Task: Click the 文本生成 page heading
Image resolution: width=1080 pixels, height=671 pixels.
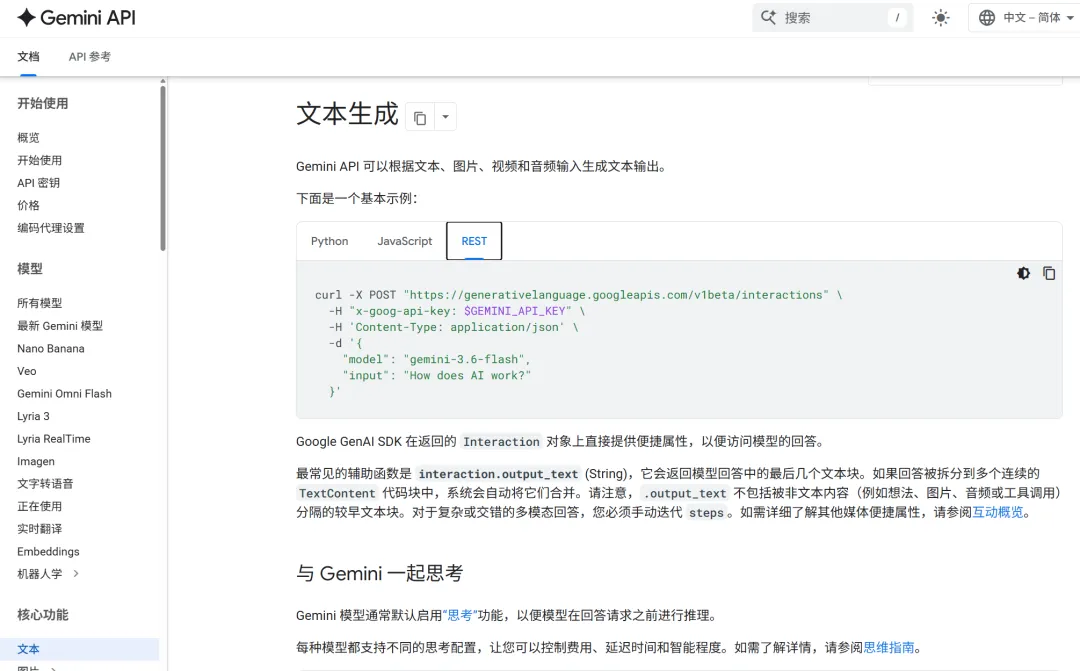Action: 347,114
